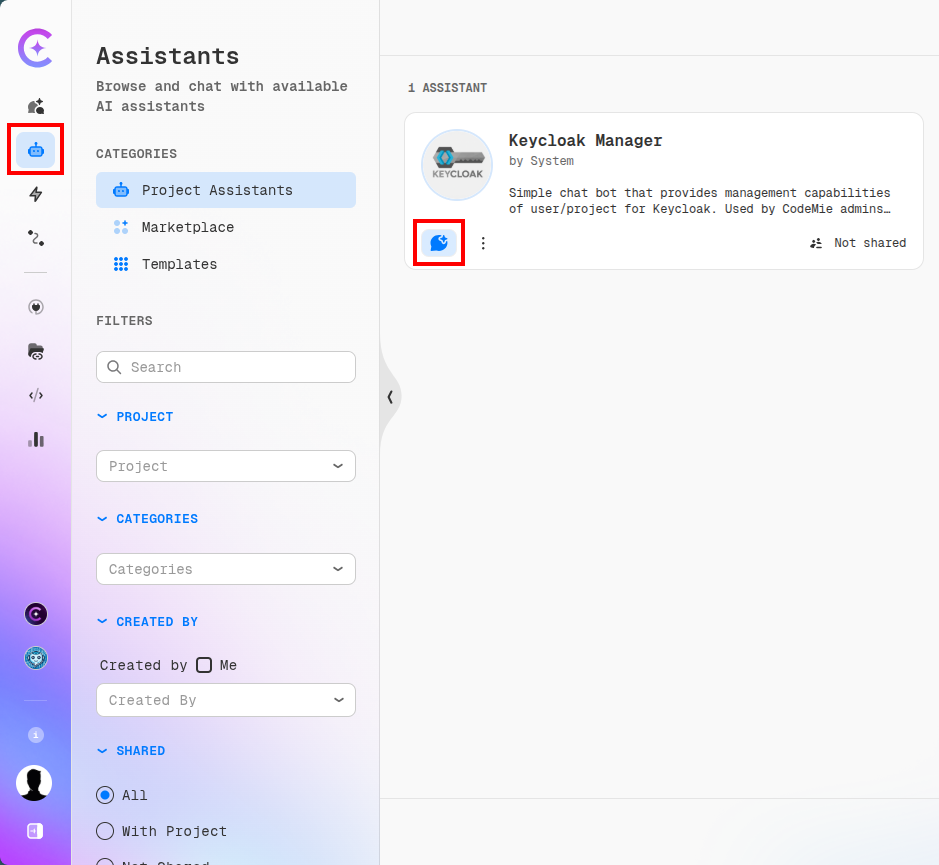Viewport: 939px width, 865px height.
Task: Collapse the CREATED BY filter section
Action: pos(147,622)
